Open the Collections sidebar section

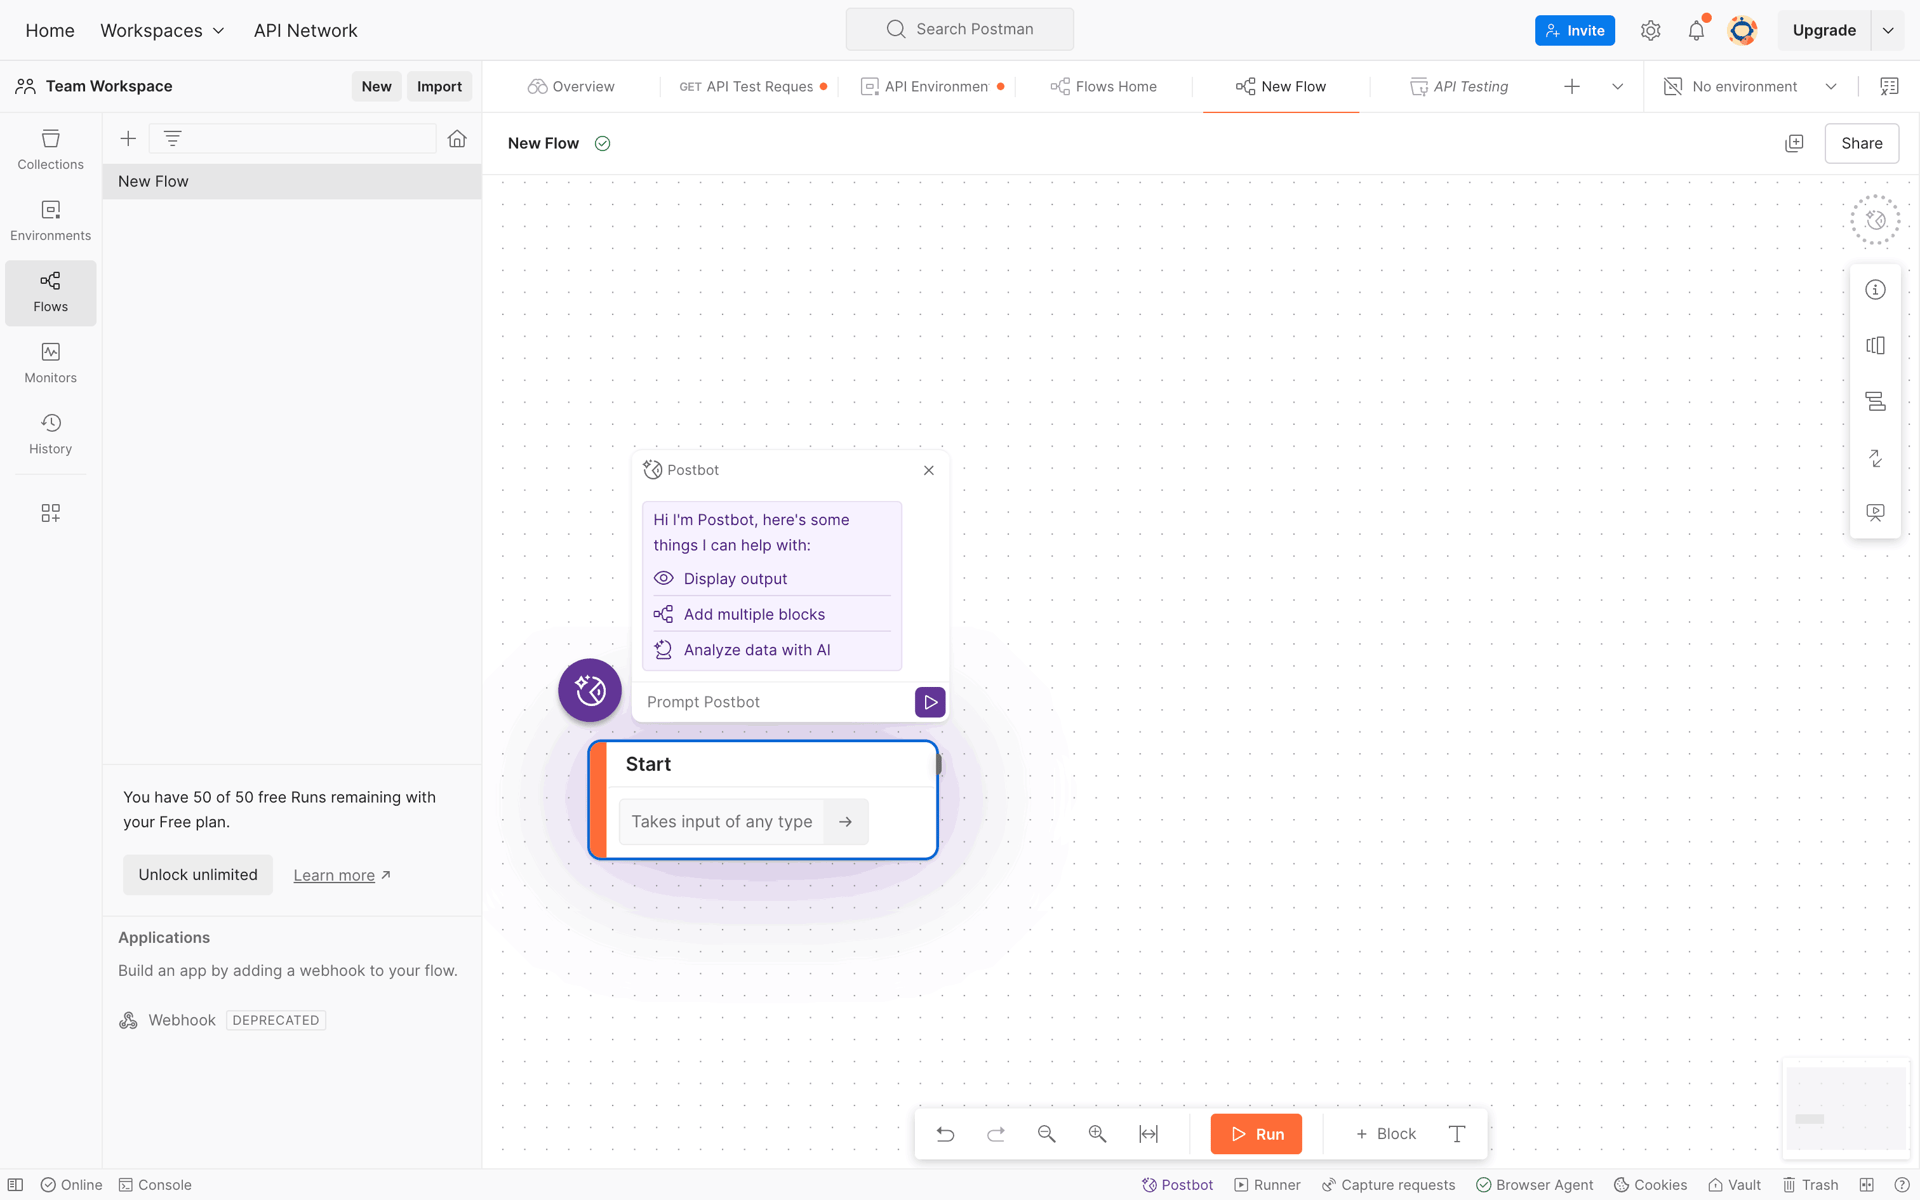(x=50, y=150)
